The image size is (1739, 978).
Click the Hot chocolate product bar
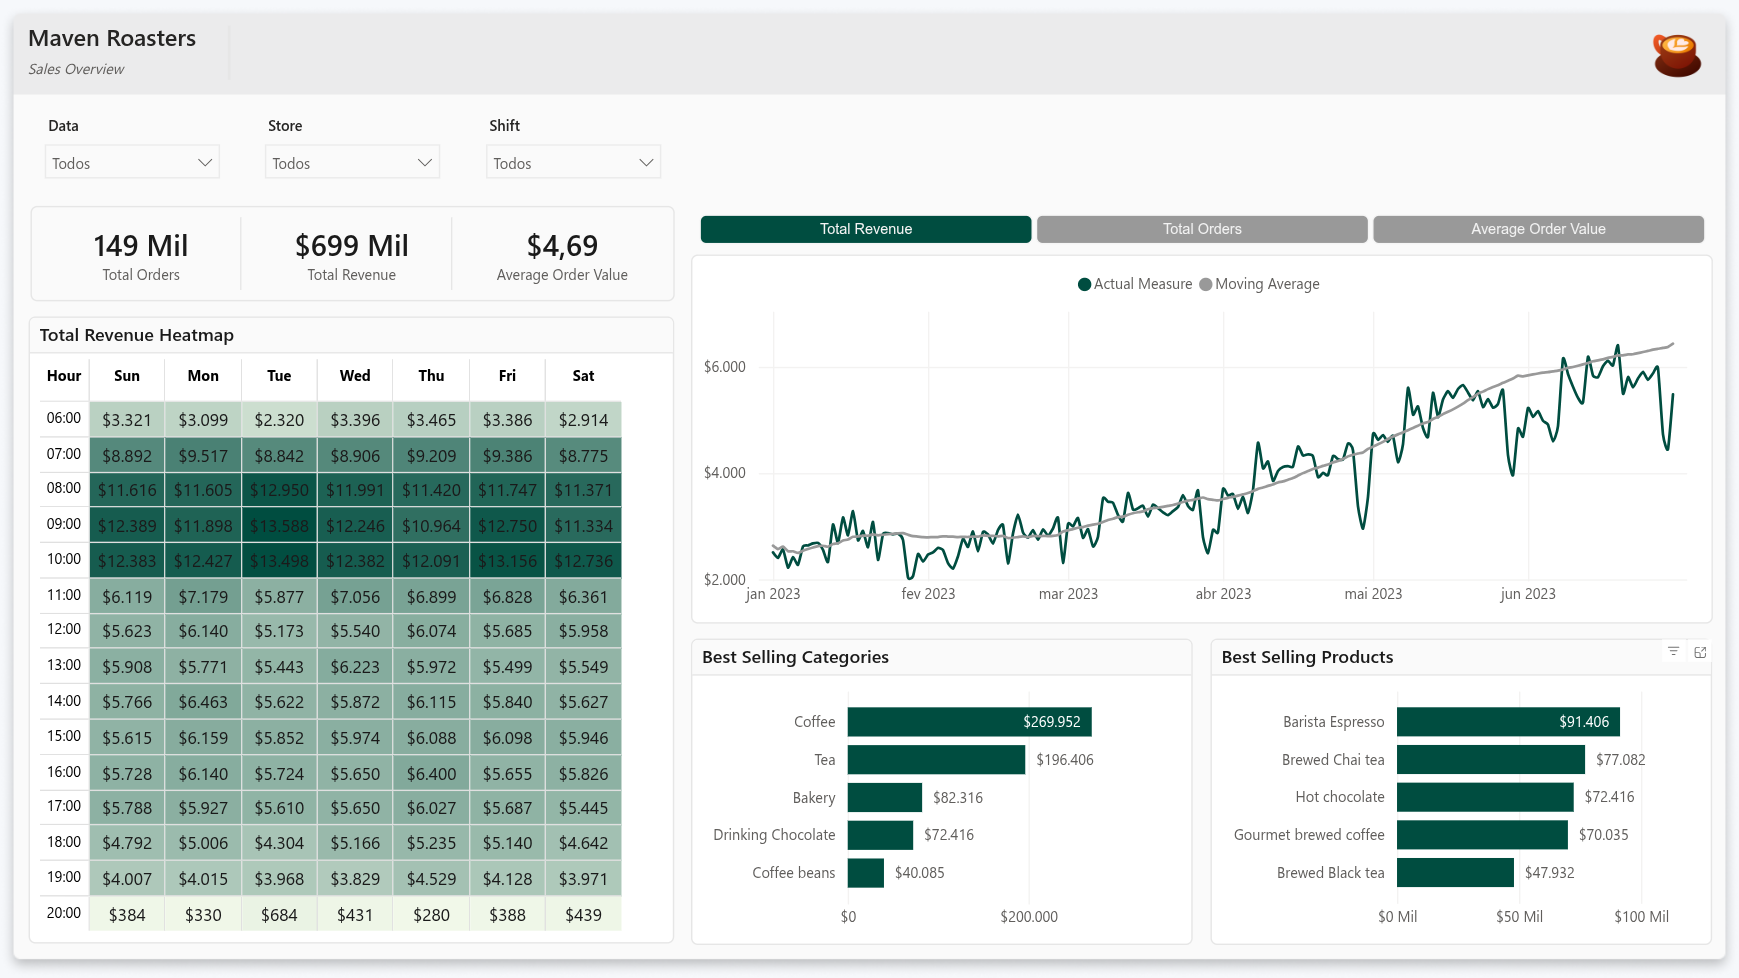(1485, 797)
